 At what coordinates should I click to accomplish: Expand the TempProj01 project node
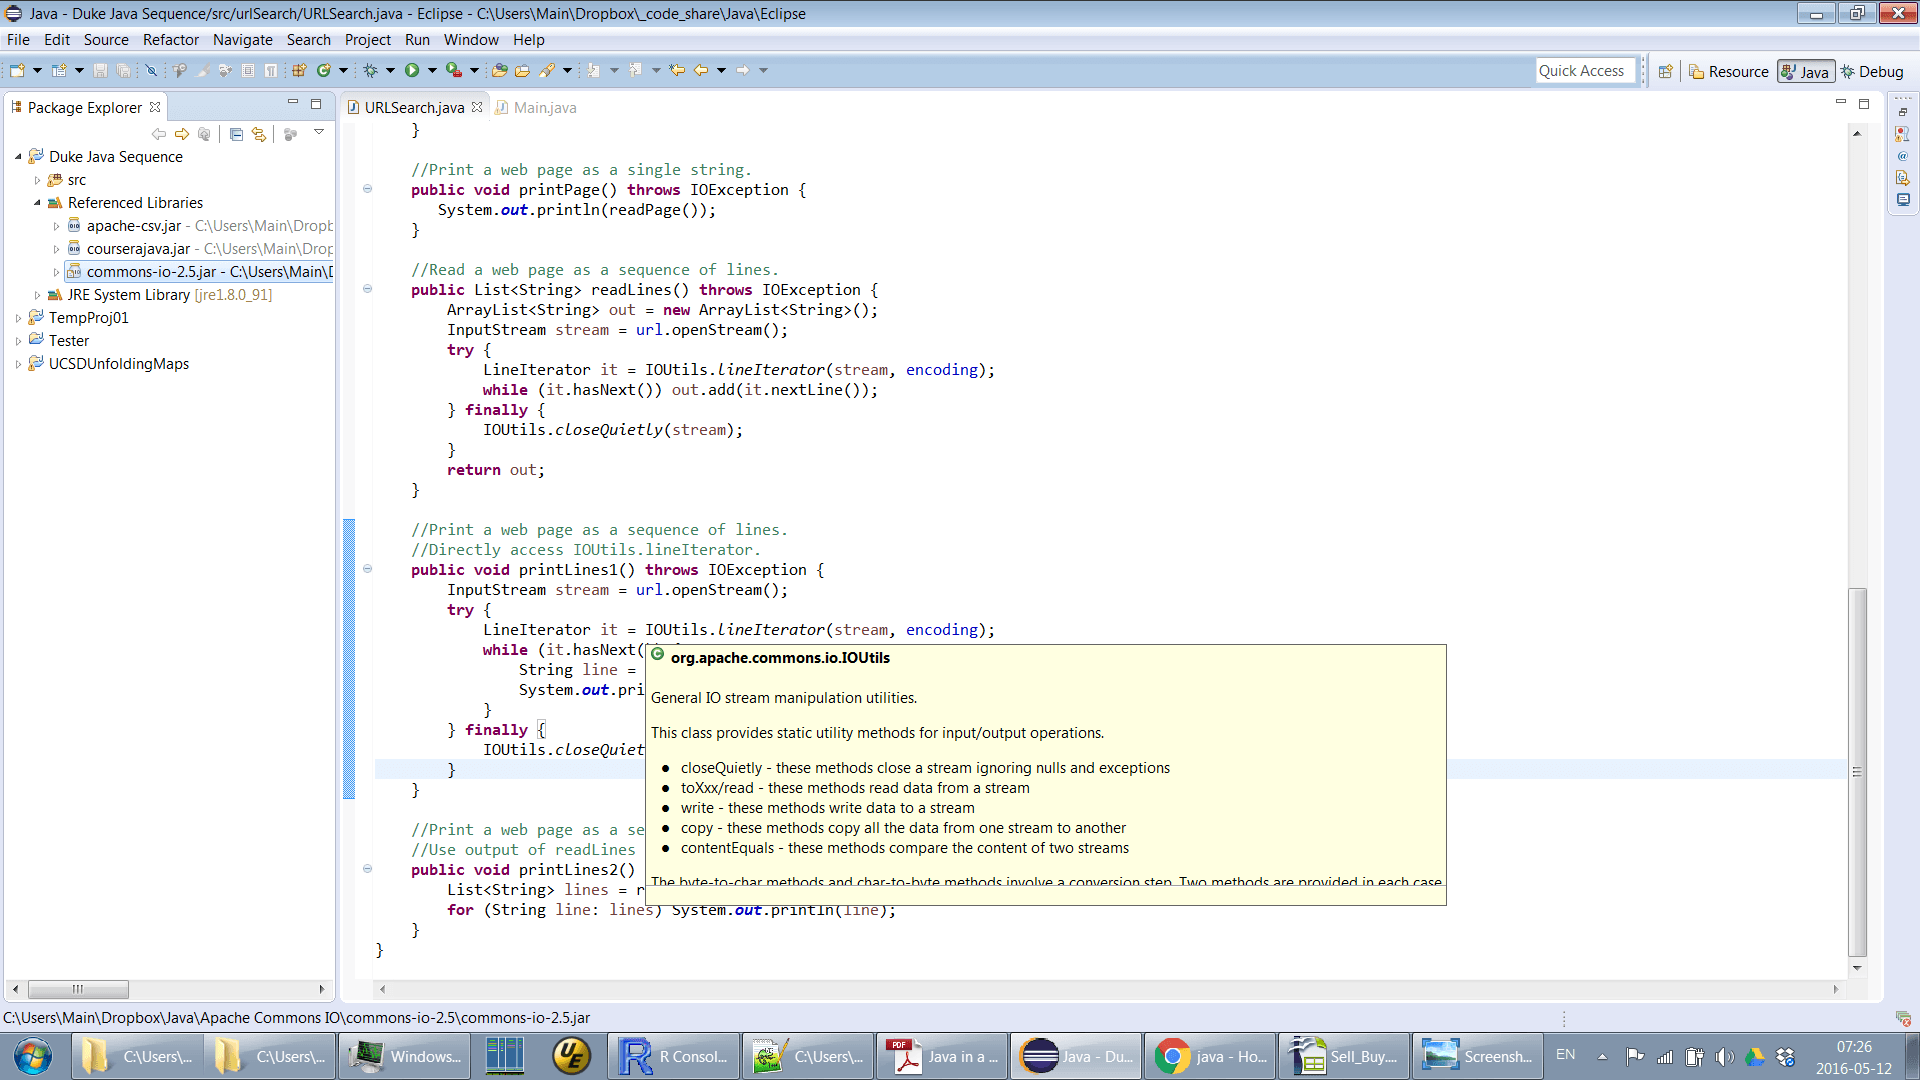(18, 319)
